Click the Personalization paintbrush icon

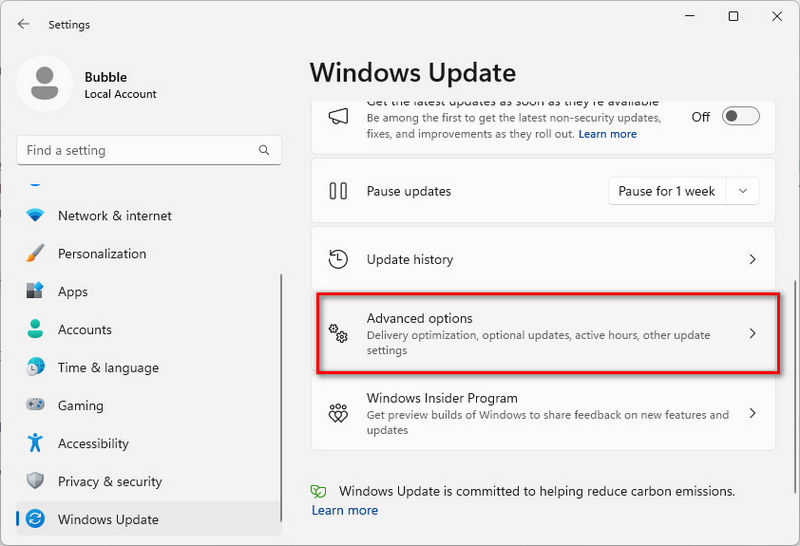point(35,253)
